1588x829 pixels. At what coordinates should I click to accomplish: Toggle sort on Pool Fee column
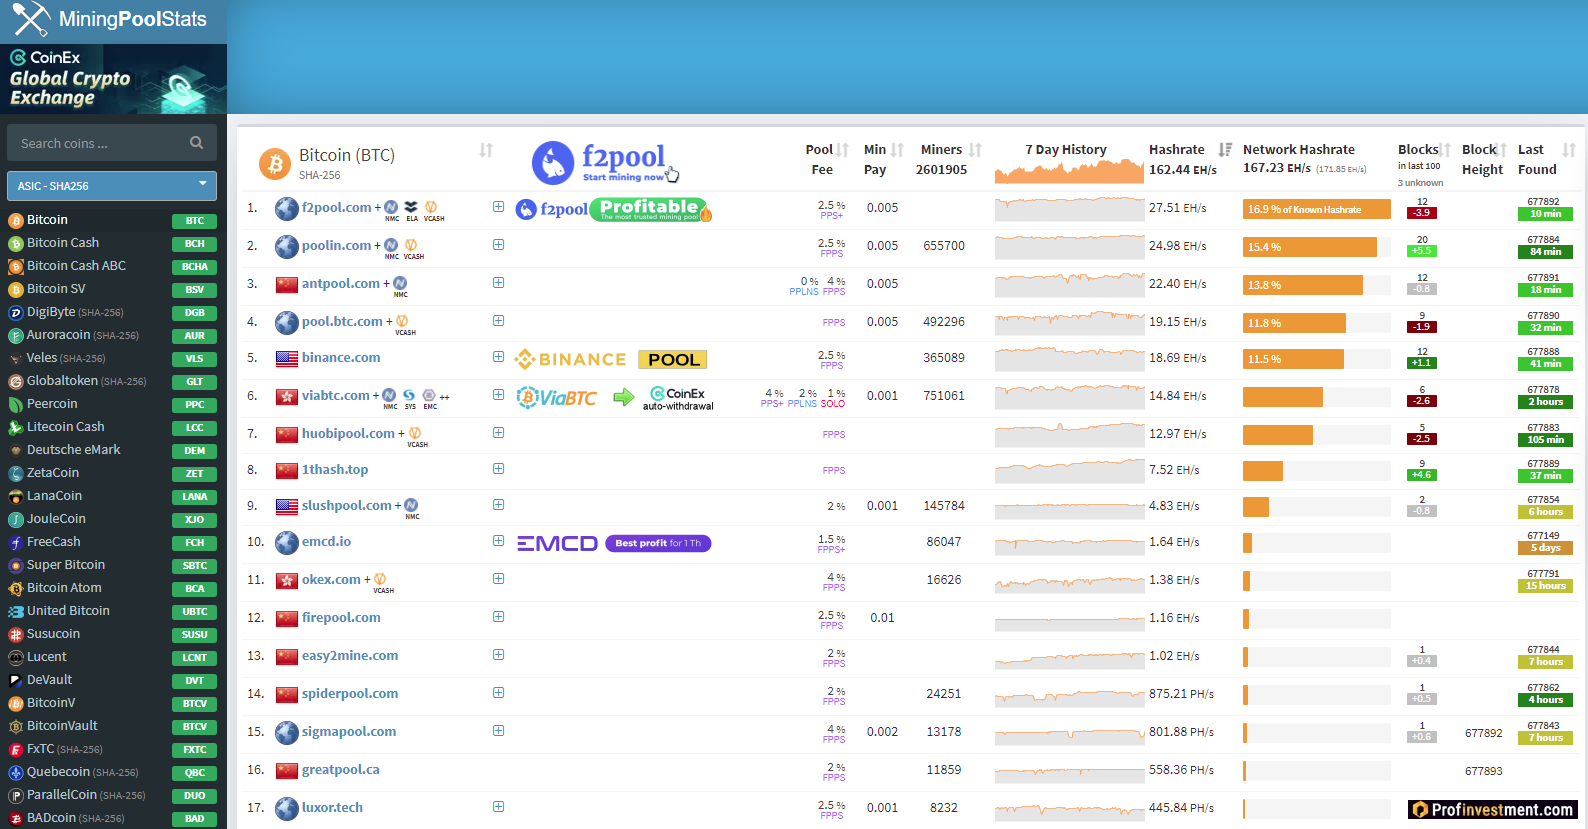tap(842, 150)
